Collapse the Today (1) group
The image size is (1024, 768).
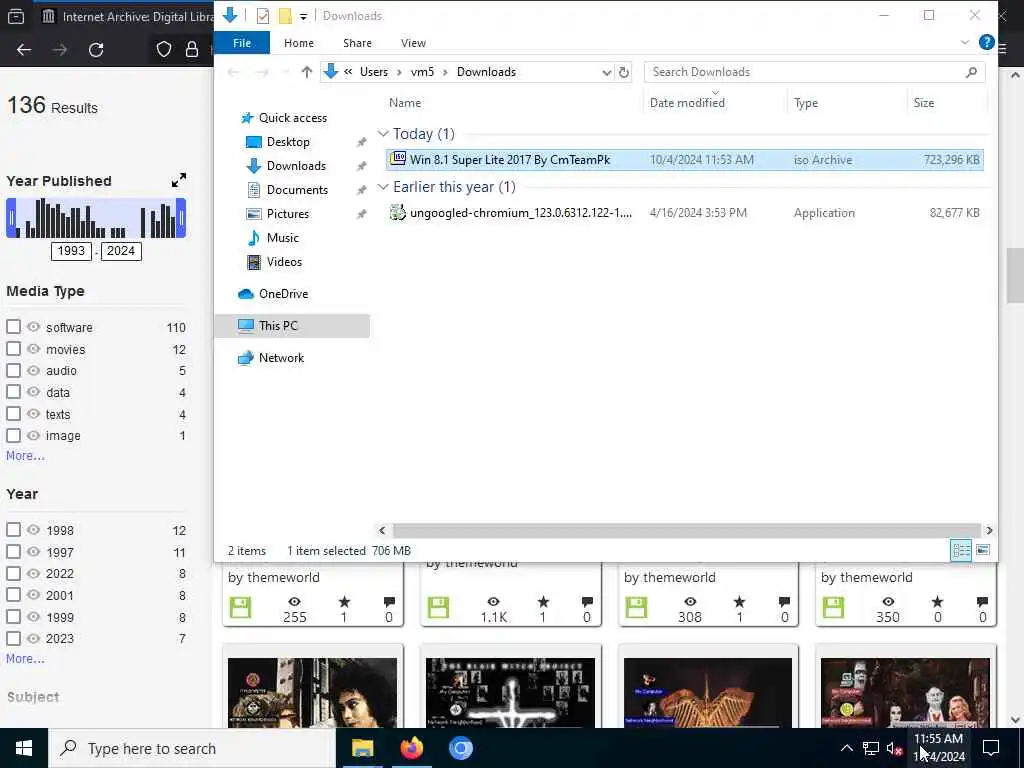click(383, 133)
